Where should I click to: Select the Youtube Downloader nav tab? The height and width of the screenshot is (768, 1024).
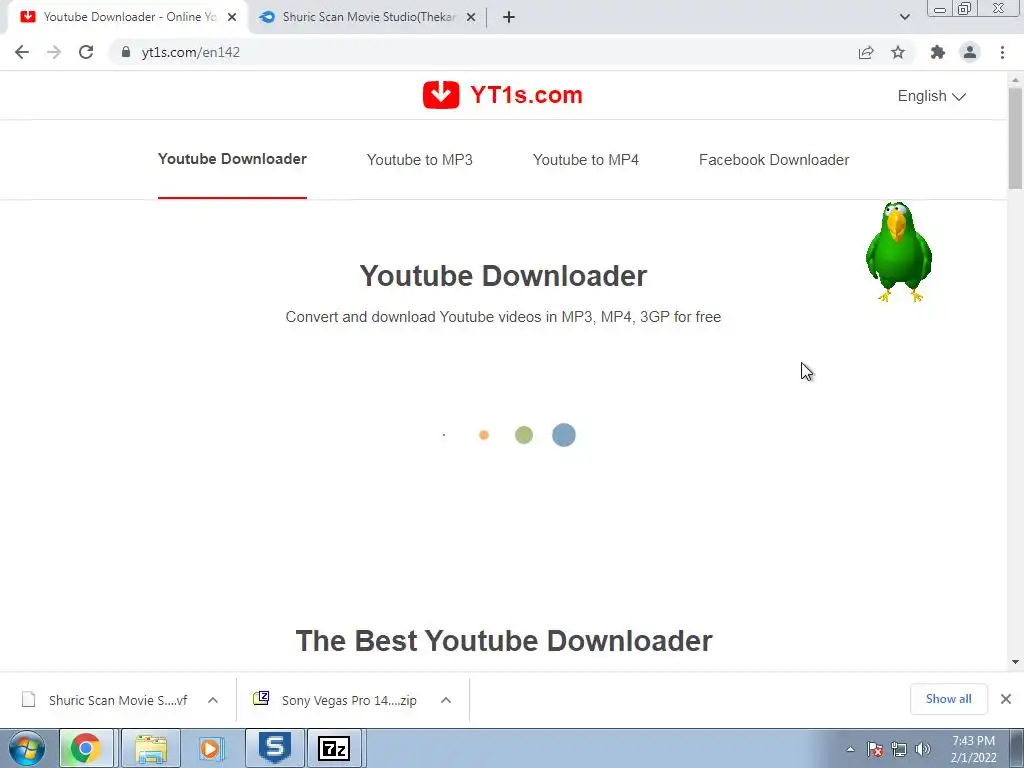pos(232,159)
